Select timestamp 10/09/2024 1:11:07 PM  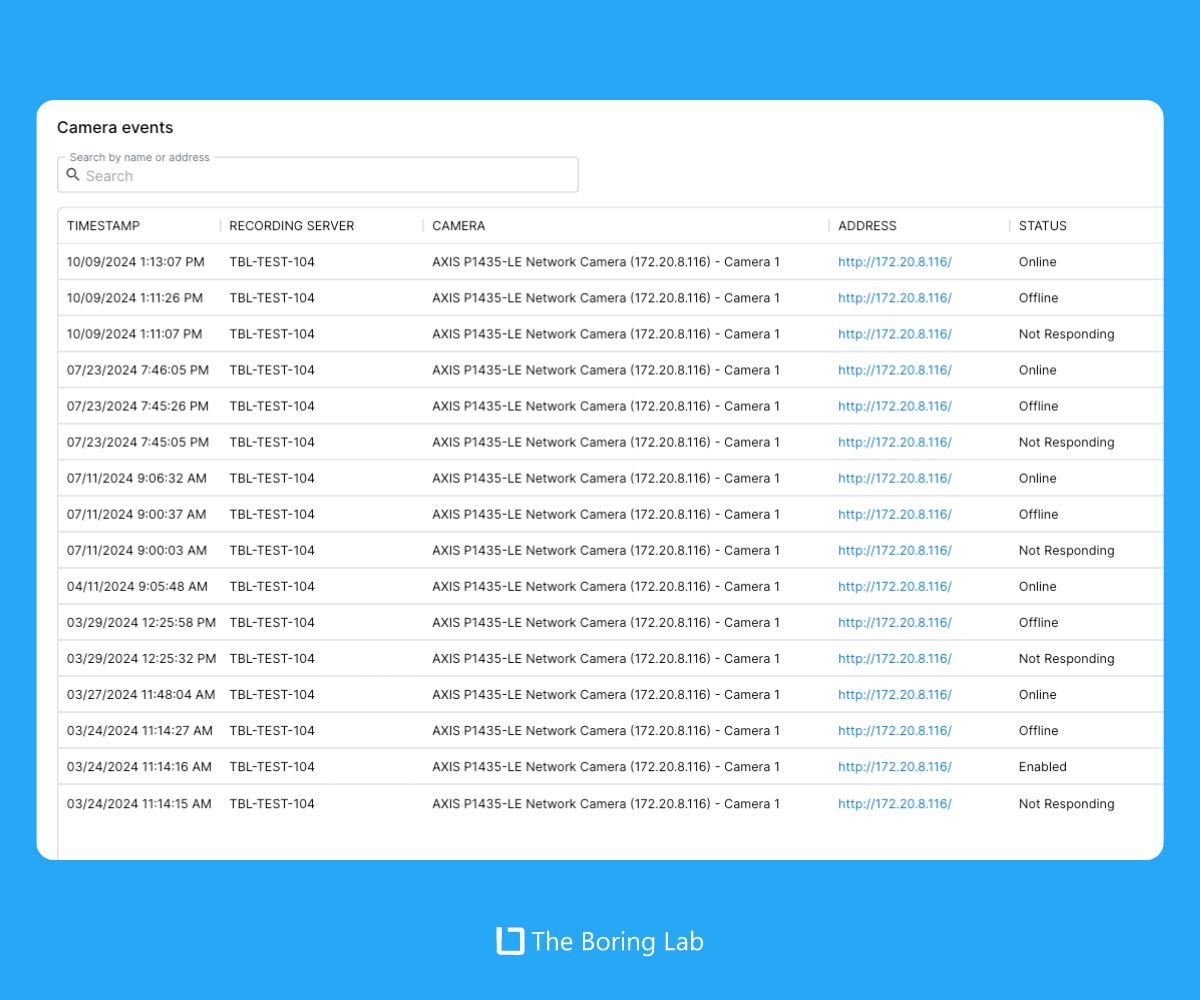pos(135,334)
